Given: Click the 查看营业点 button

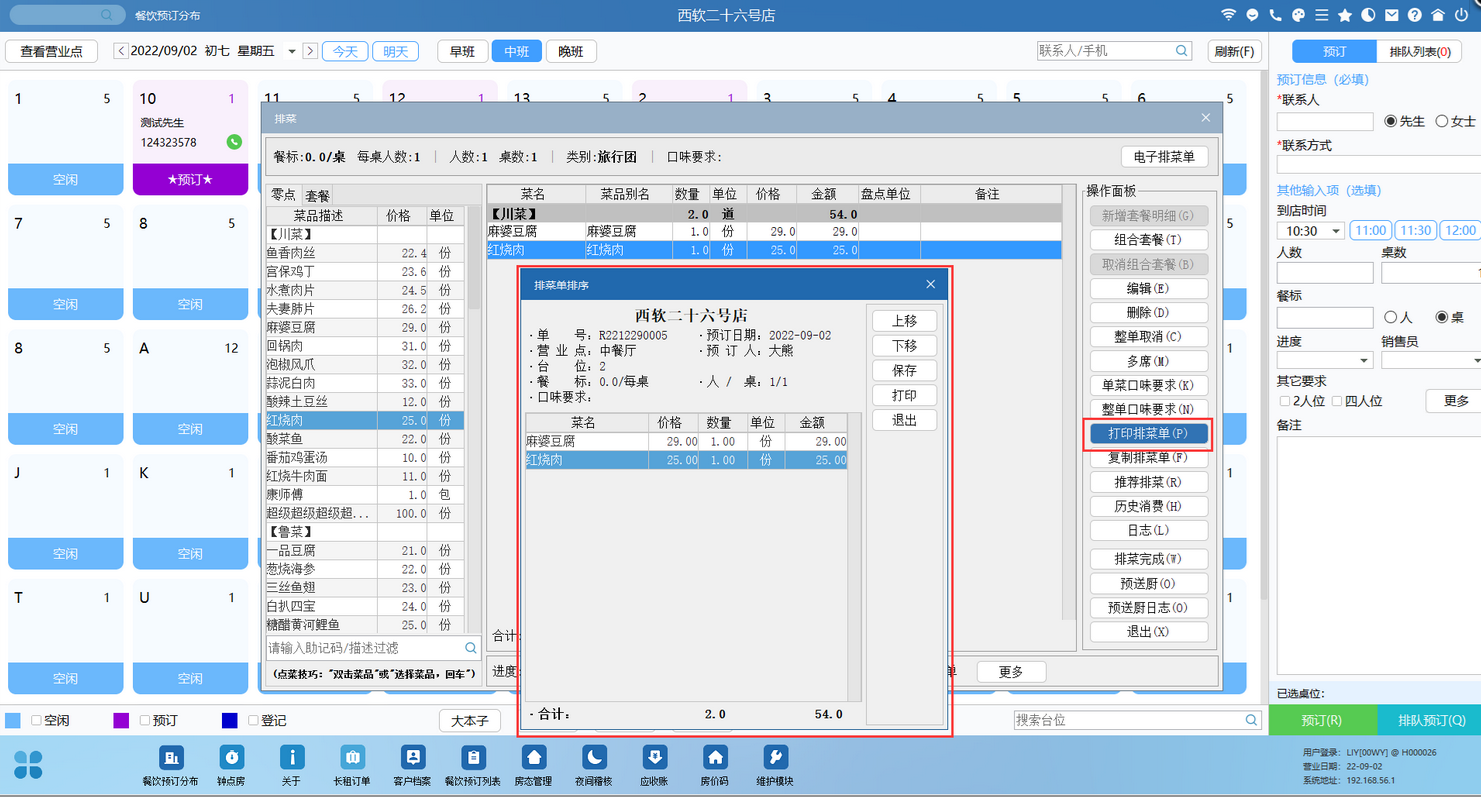Looking at the screenshot, I should point(51,51).
